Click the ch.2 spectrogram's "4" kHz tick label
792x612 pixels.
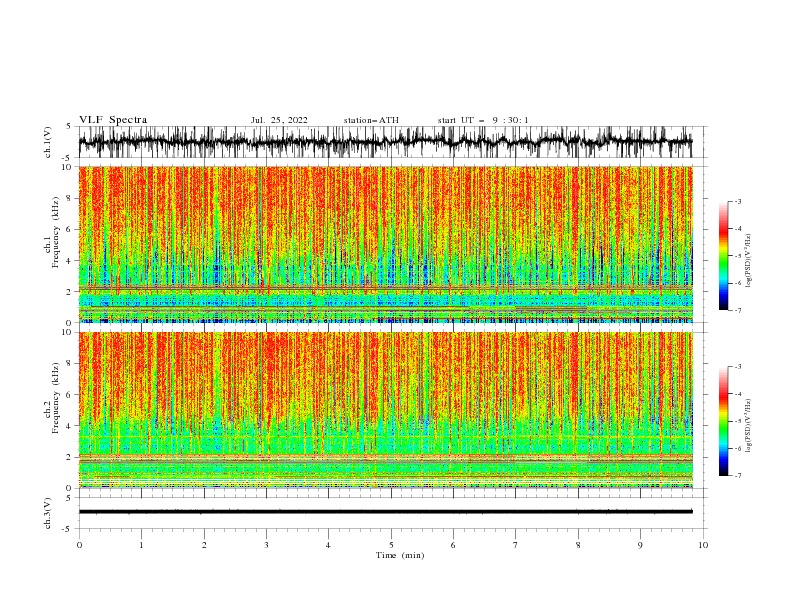point(69,426)
